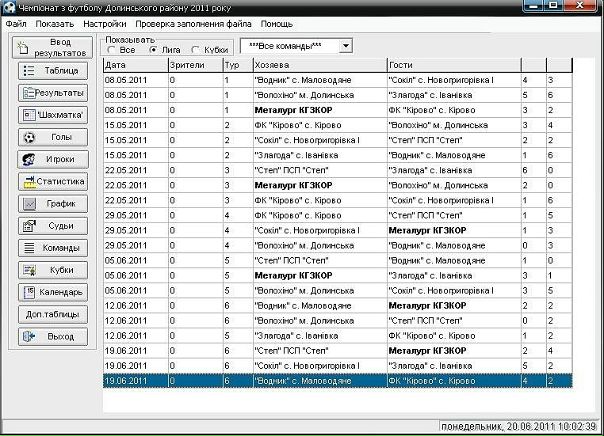
Task: Select the Все radio button
Action: coord(112,49)
